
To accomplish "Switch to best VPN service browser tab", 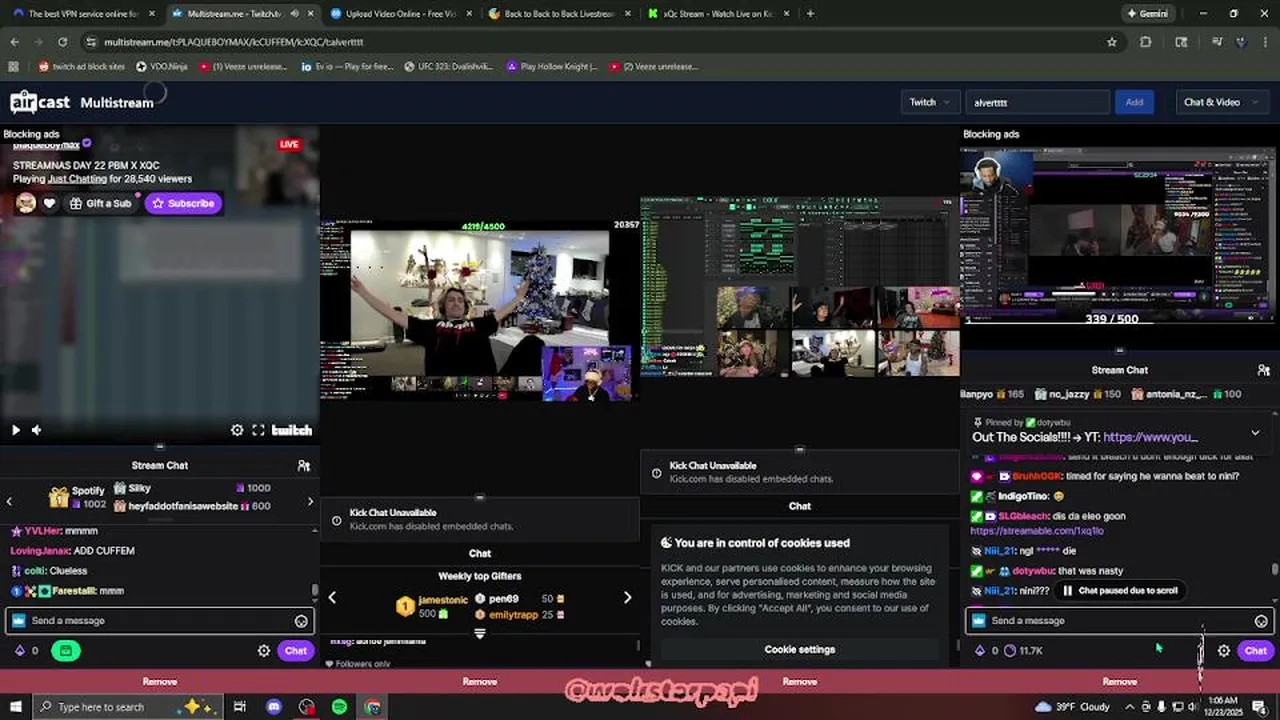I will [x=82, y=14].
